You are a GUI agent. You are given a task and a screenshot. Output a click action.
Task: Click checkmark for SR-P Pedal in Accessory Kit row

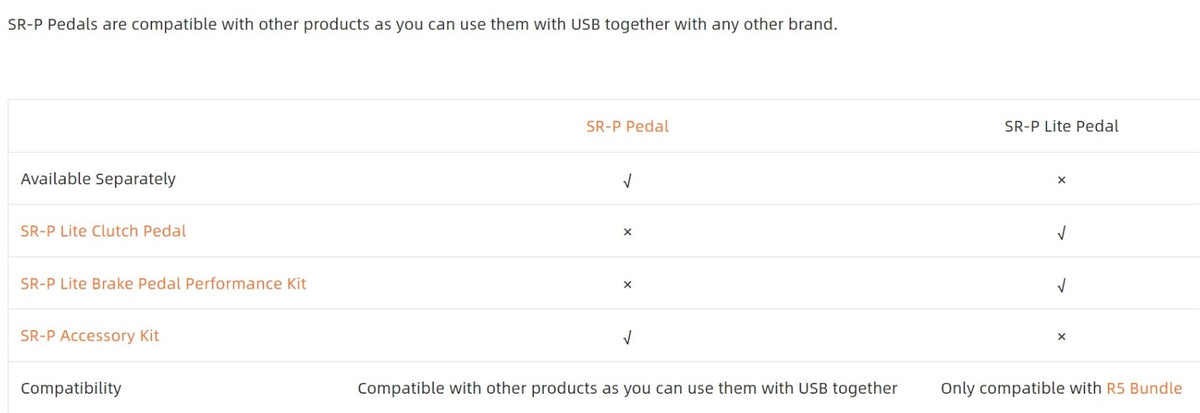[x=627, y=337]
